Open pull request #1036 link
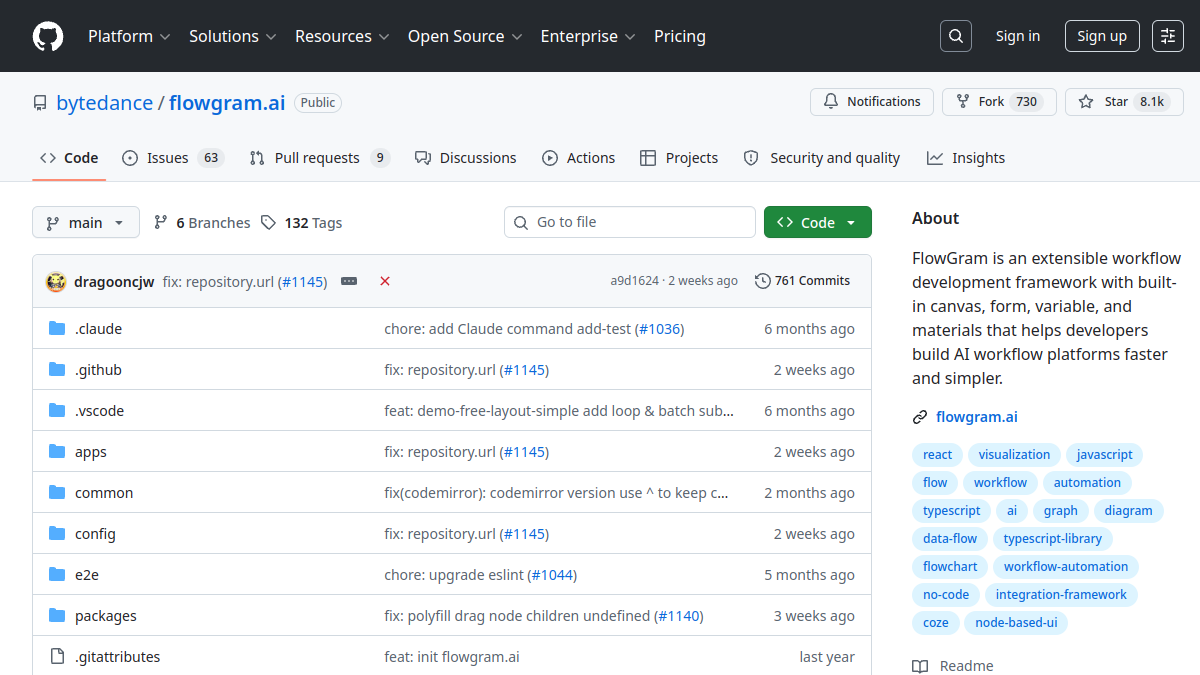Image resolution: width=1200 pixels, height=675 pixels. pyautogui.click(x=659, y=329)
